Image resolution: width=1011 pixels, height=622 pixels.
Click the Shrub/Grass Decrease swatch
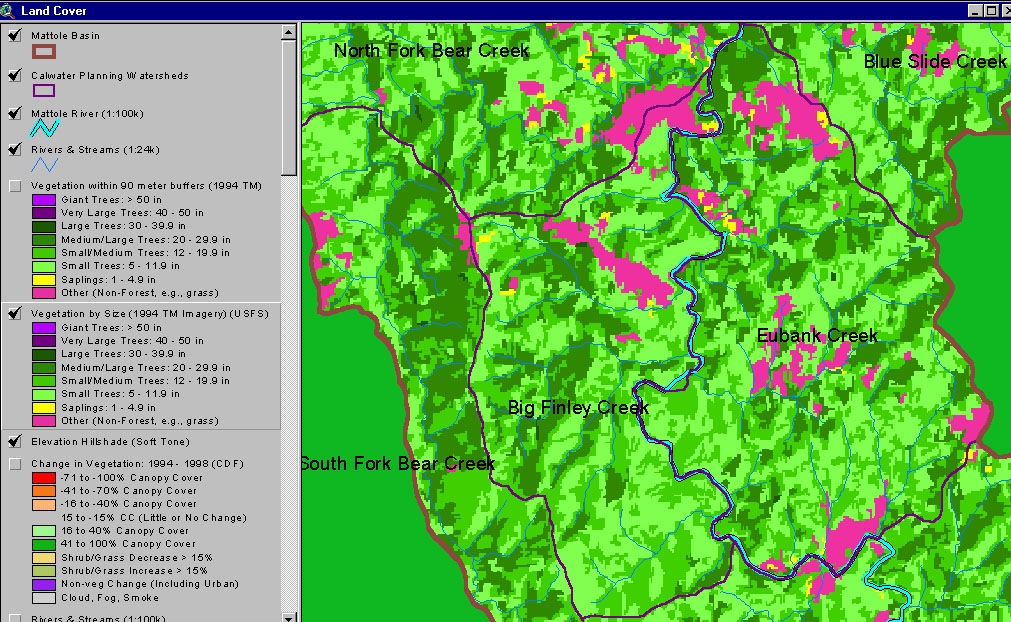pyautogui.click(x=44, y=558)
